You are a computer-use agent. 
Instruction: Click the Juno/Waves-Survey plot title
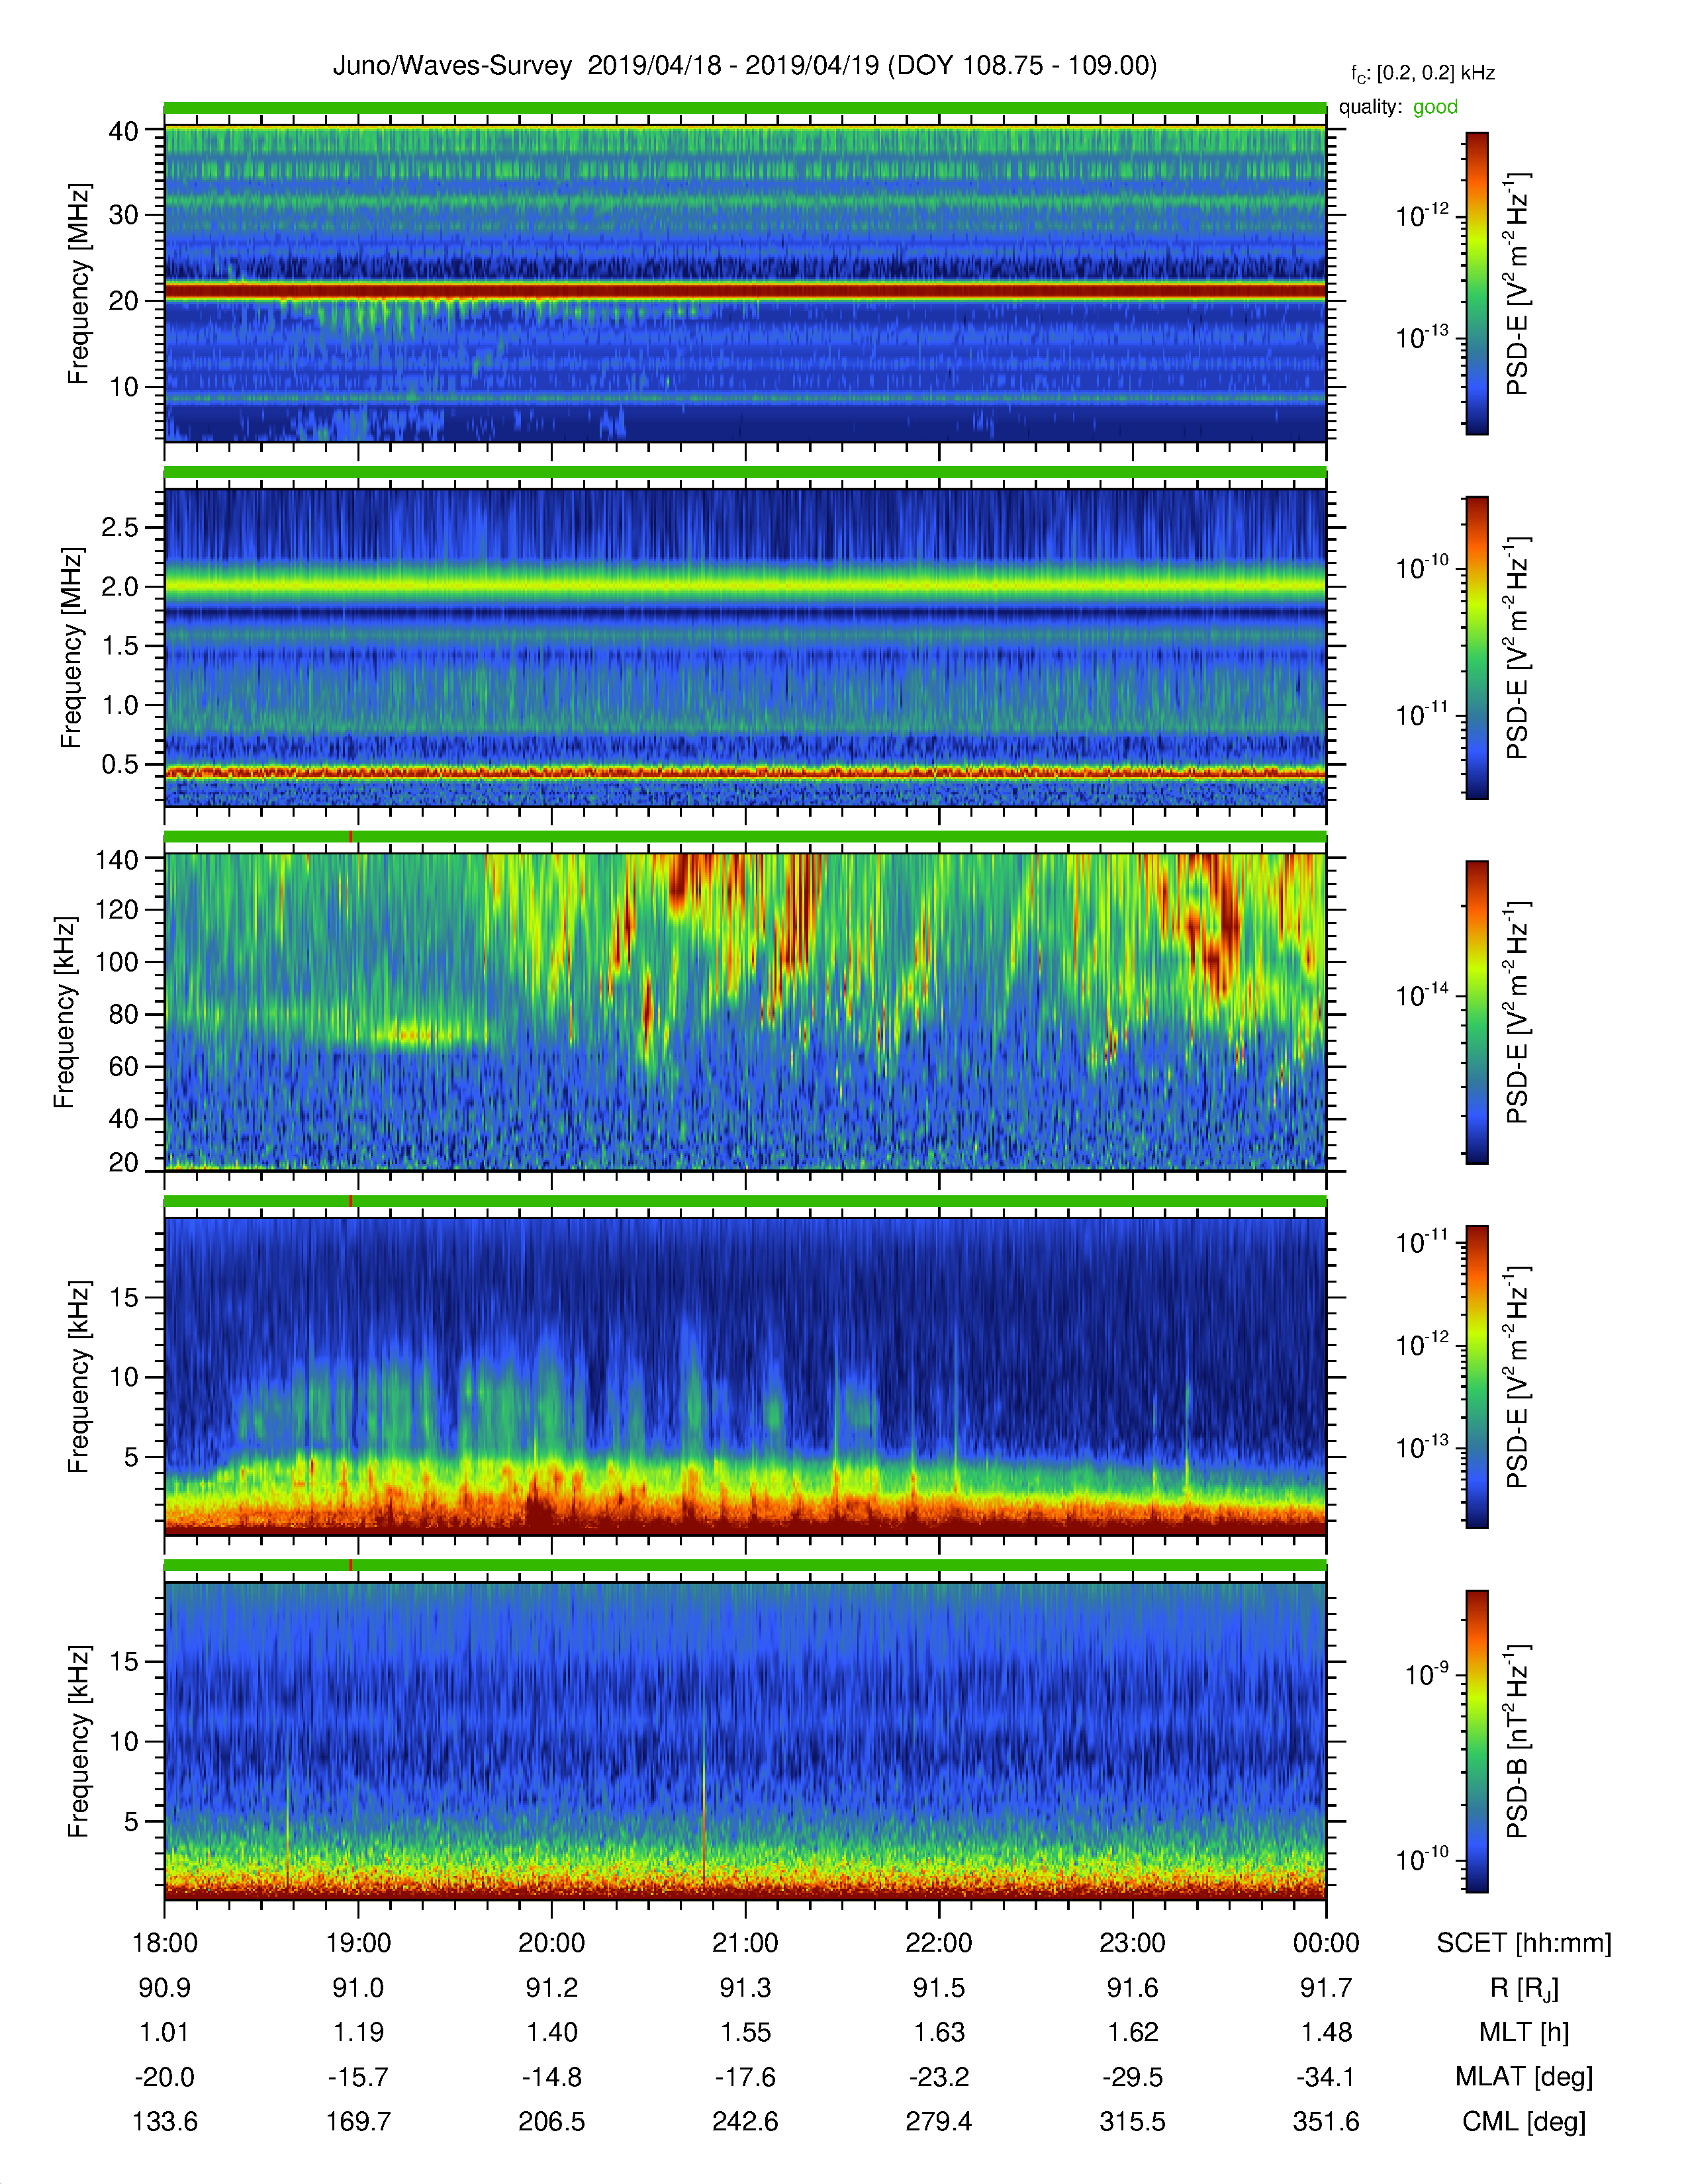(x=744, y=66)
